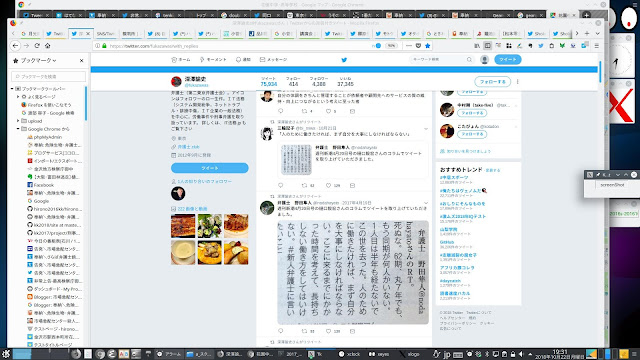Click the Twitter bird logo in page header

coord(344,60)
